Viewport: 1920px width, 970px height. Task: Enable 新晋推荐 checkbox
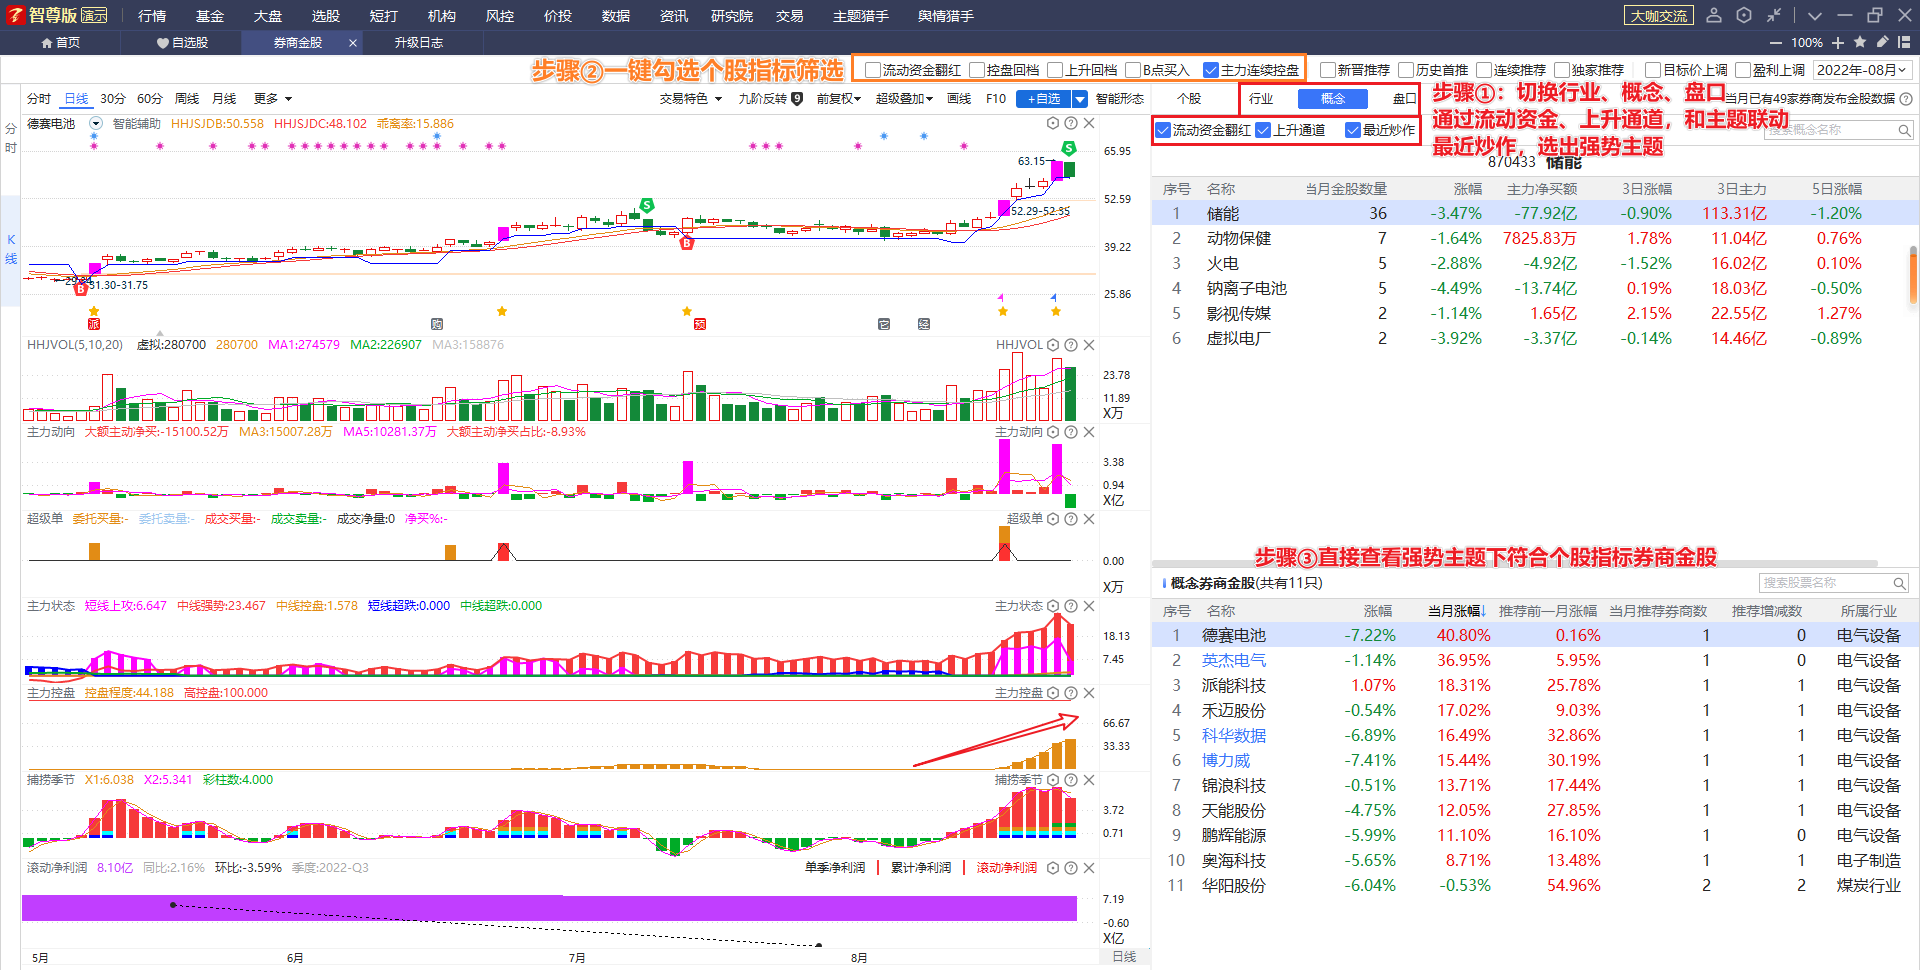pos(1328,70)
